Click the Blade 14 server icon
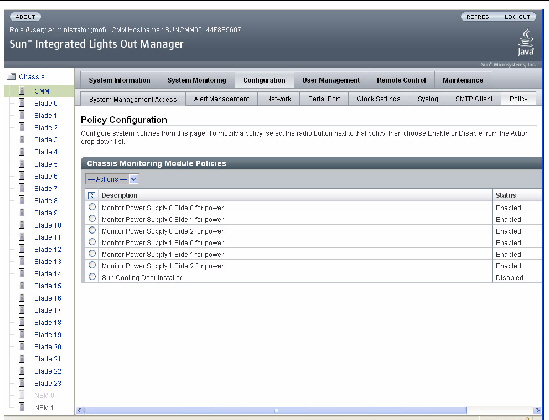 click(x=22, y=273)
